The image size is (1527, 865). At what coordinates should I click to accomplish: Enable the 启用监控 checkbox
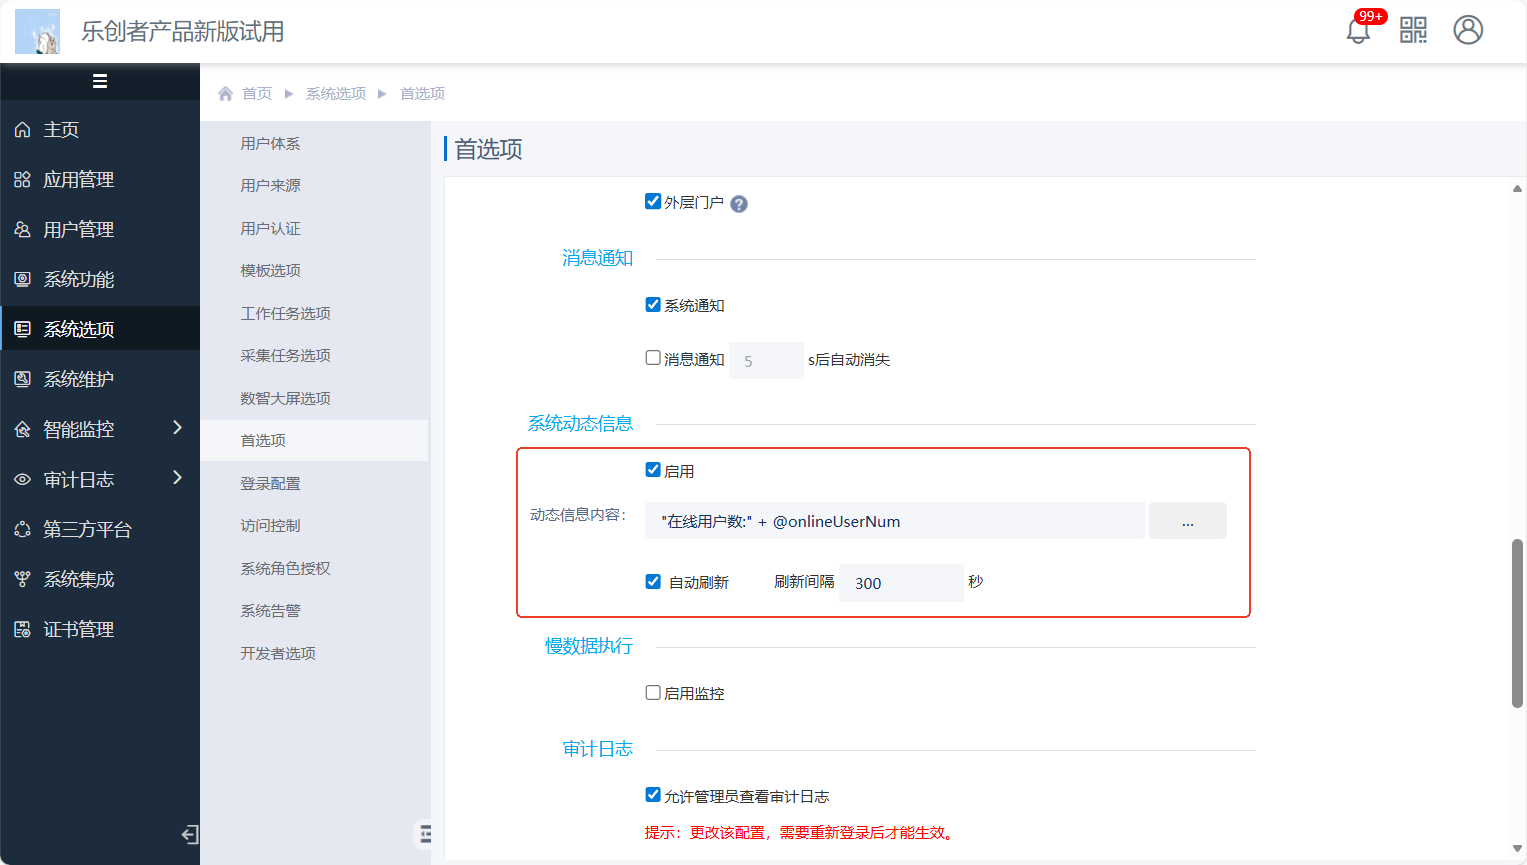coord(653,693)
